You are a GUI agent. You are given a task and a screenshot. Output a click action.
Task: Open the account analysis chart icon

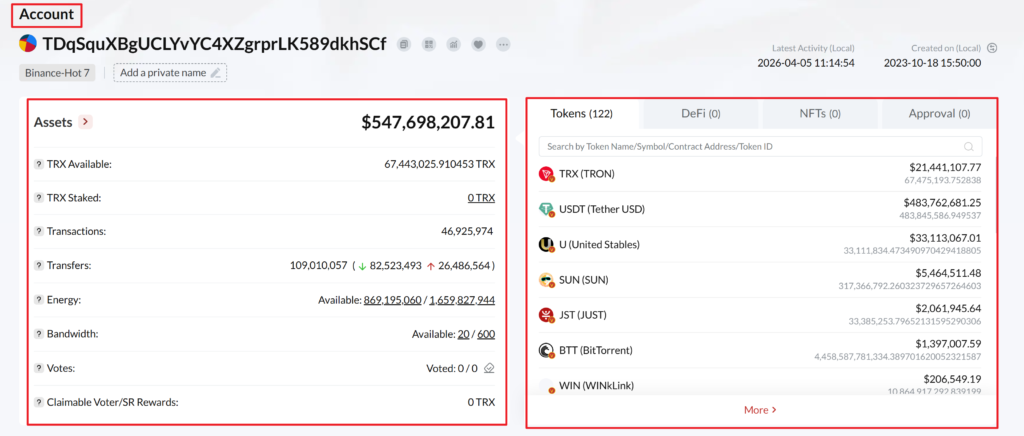454,44
